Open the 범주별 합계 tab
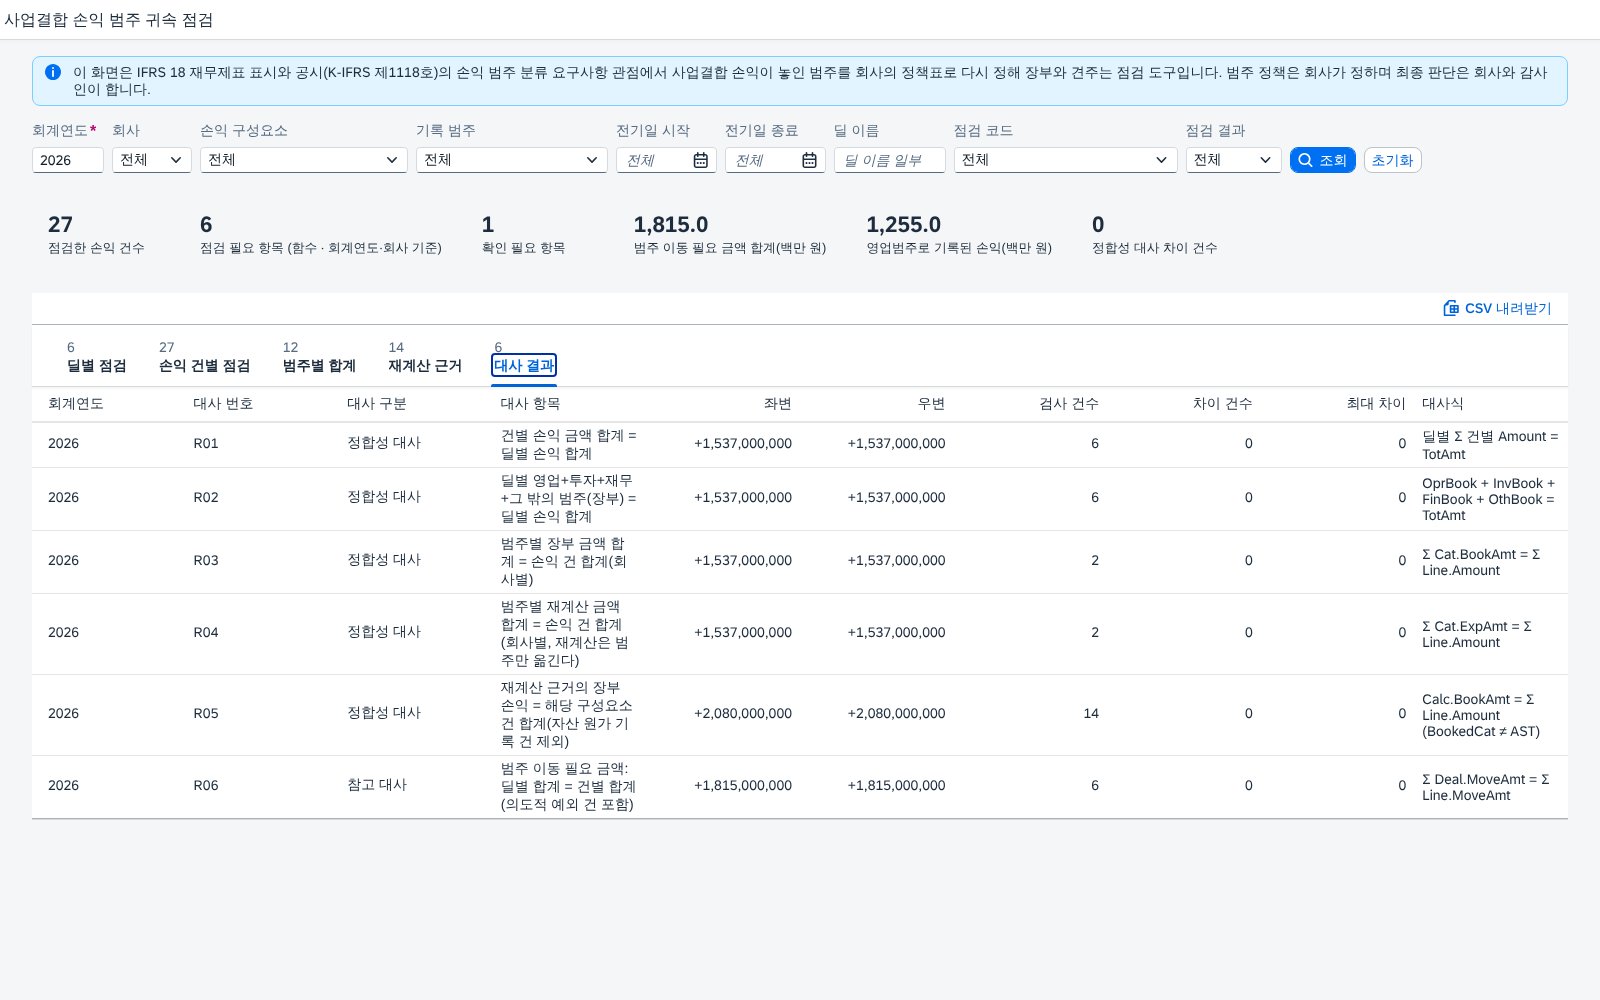Viewport: 1600px width, 1000px height. pyautogui.click(x=319, y=365)
